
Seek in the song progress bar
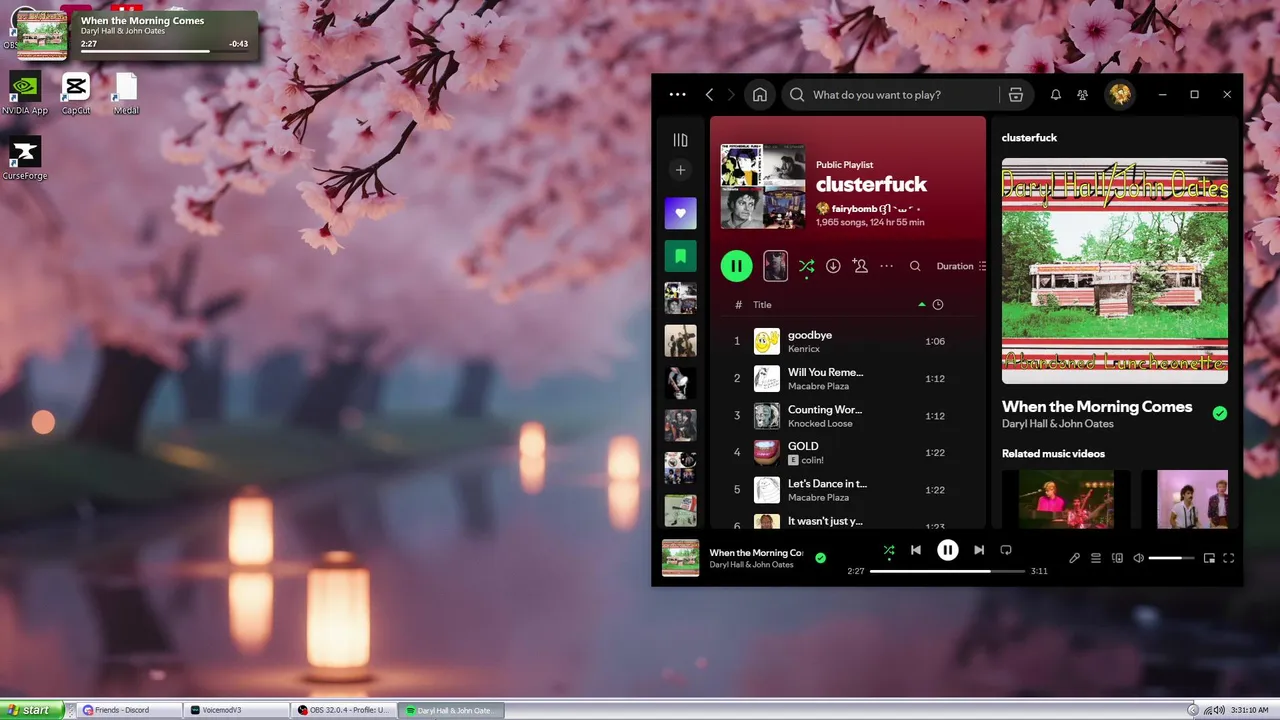pyautogui.click(x=947, y=571)
